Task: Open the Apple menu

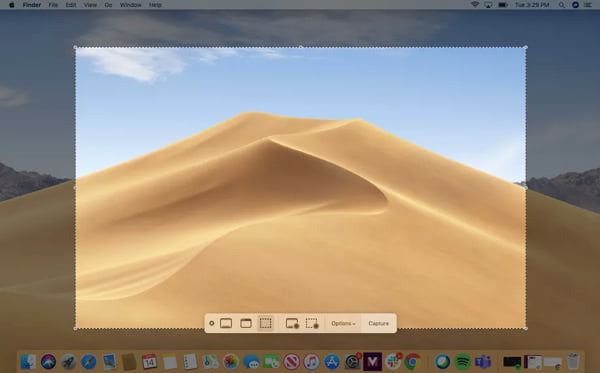Action: [x=11, y=5]
